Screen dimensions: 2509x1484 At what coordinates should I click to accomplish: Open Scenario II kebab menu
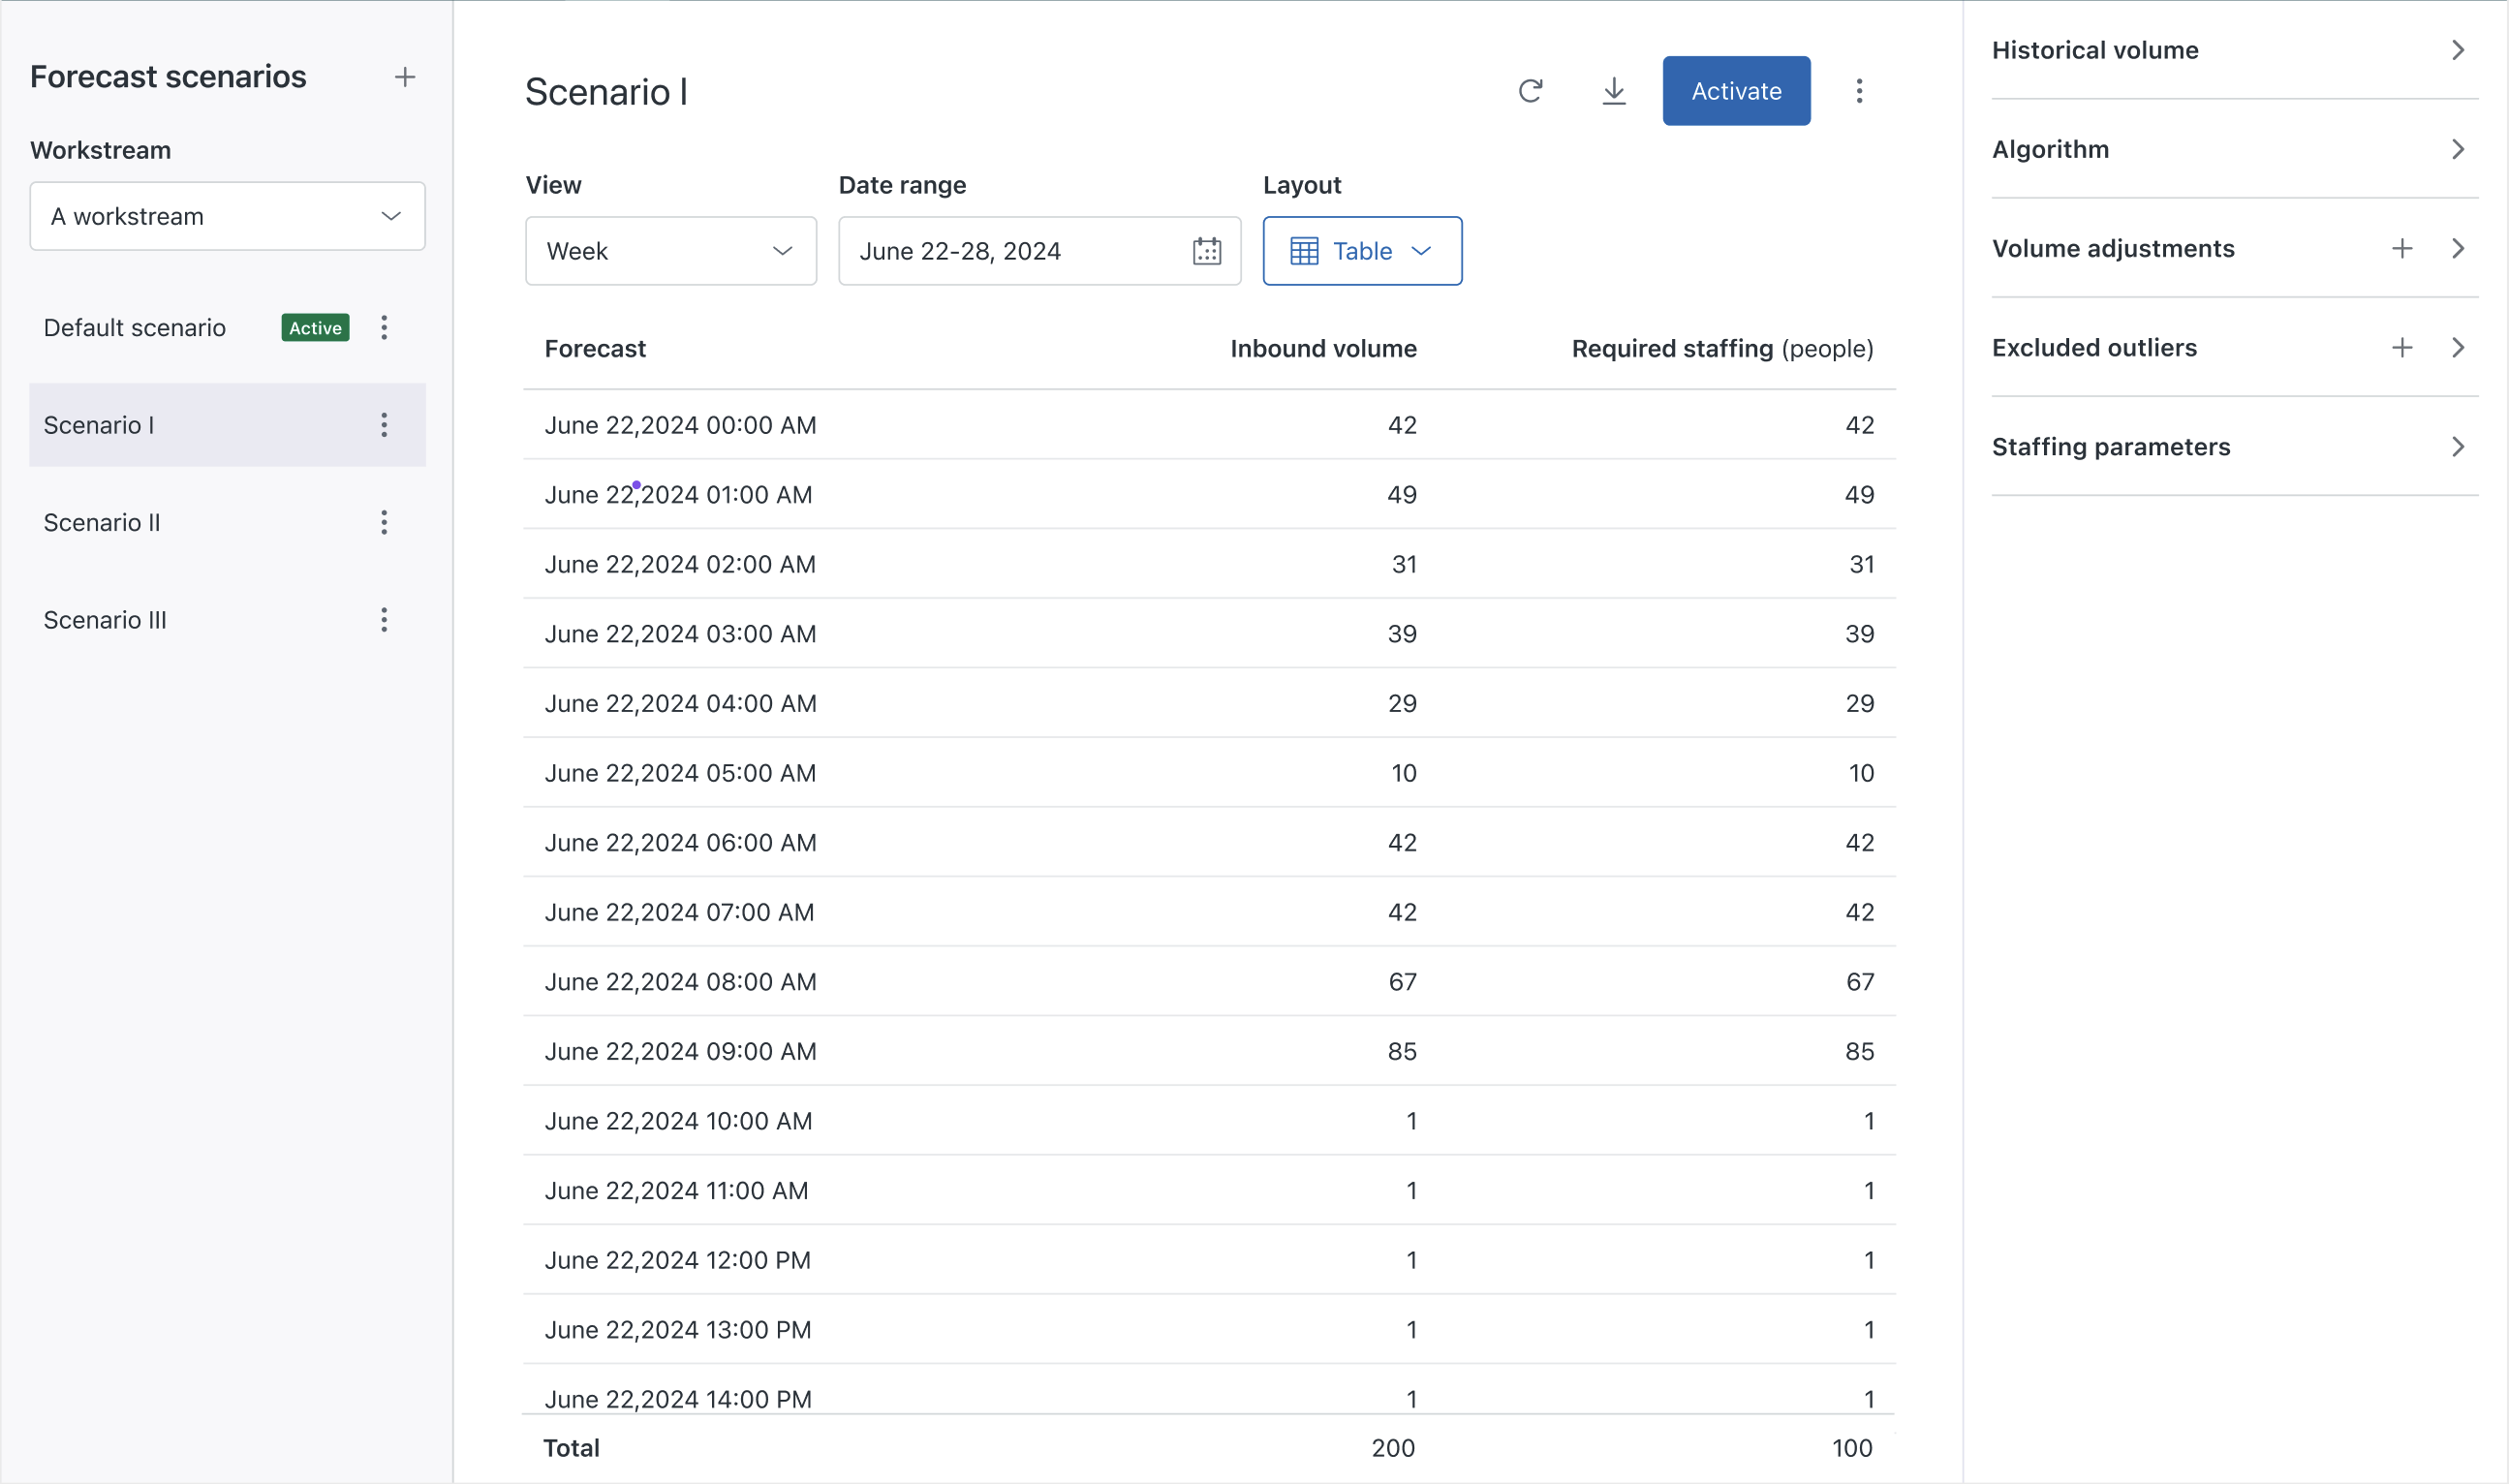pos(384,522)
